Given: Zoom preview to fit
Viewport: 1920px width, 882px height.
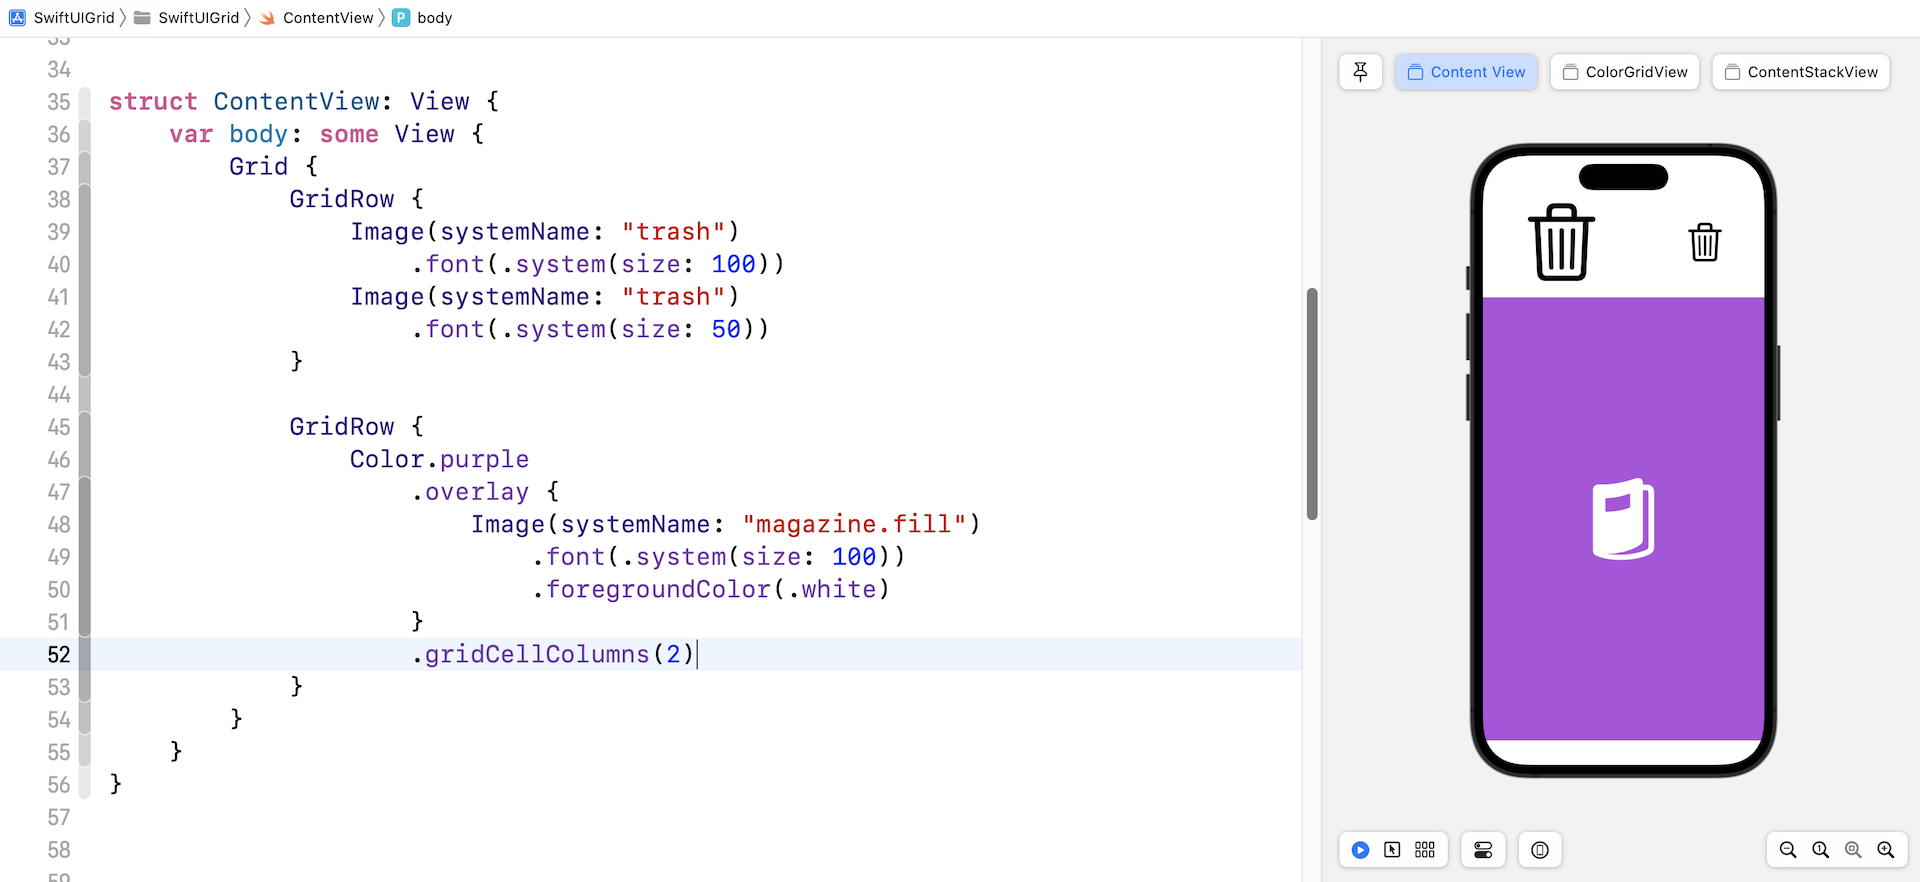Looking at the screenshot, I should pyautogui.click(x=1853, y=850).
